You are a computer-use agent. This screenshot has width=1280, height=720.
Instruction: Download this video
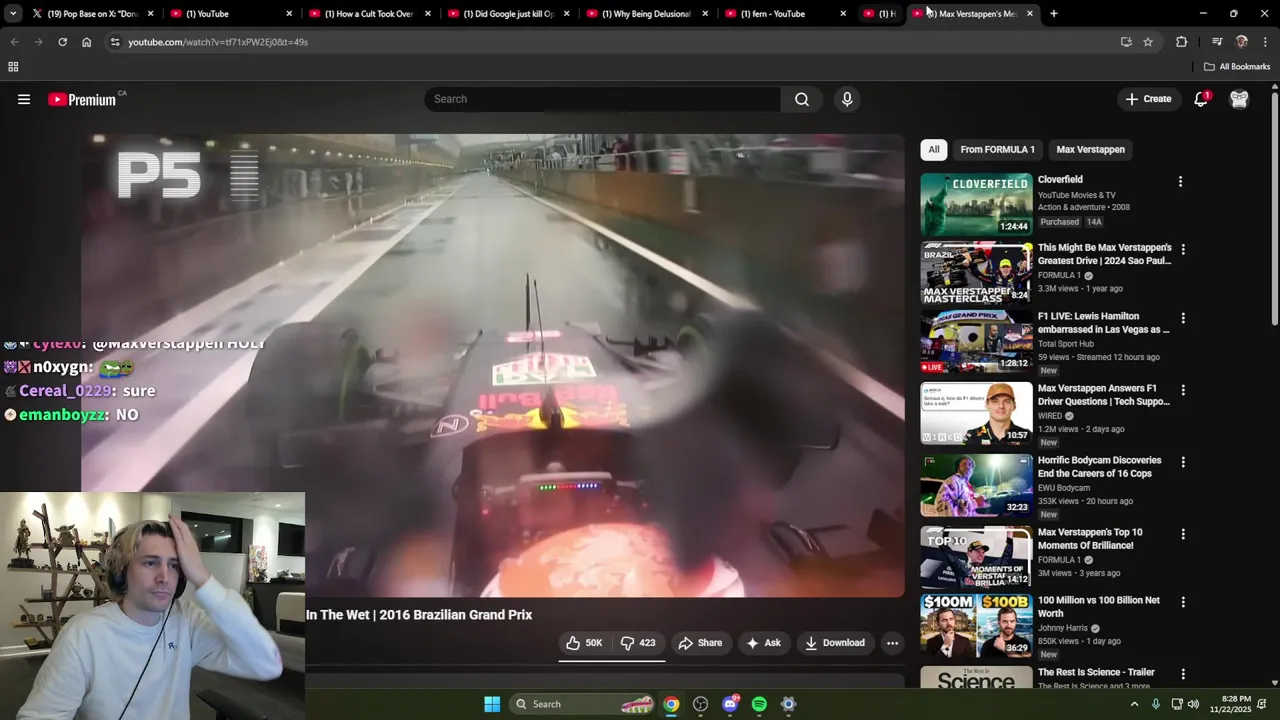click(835, 643)
